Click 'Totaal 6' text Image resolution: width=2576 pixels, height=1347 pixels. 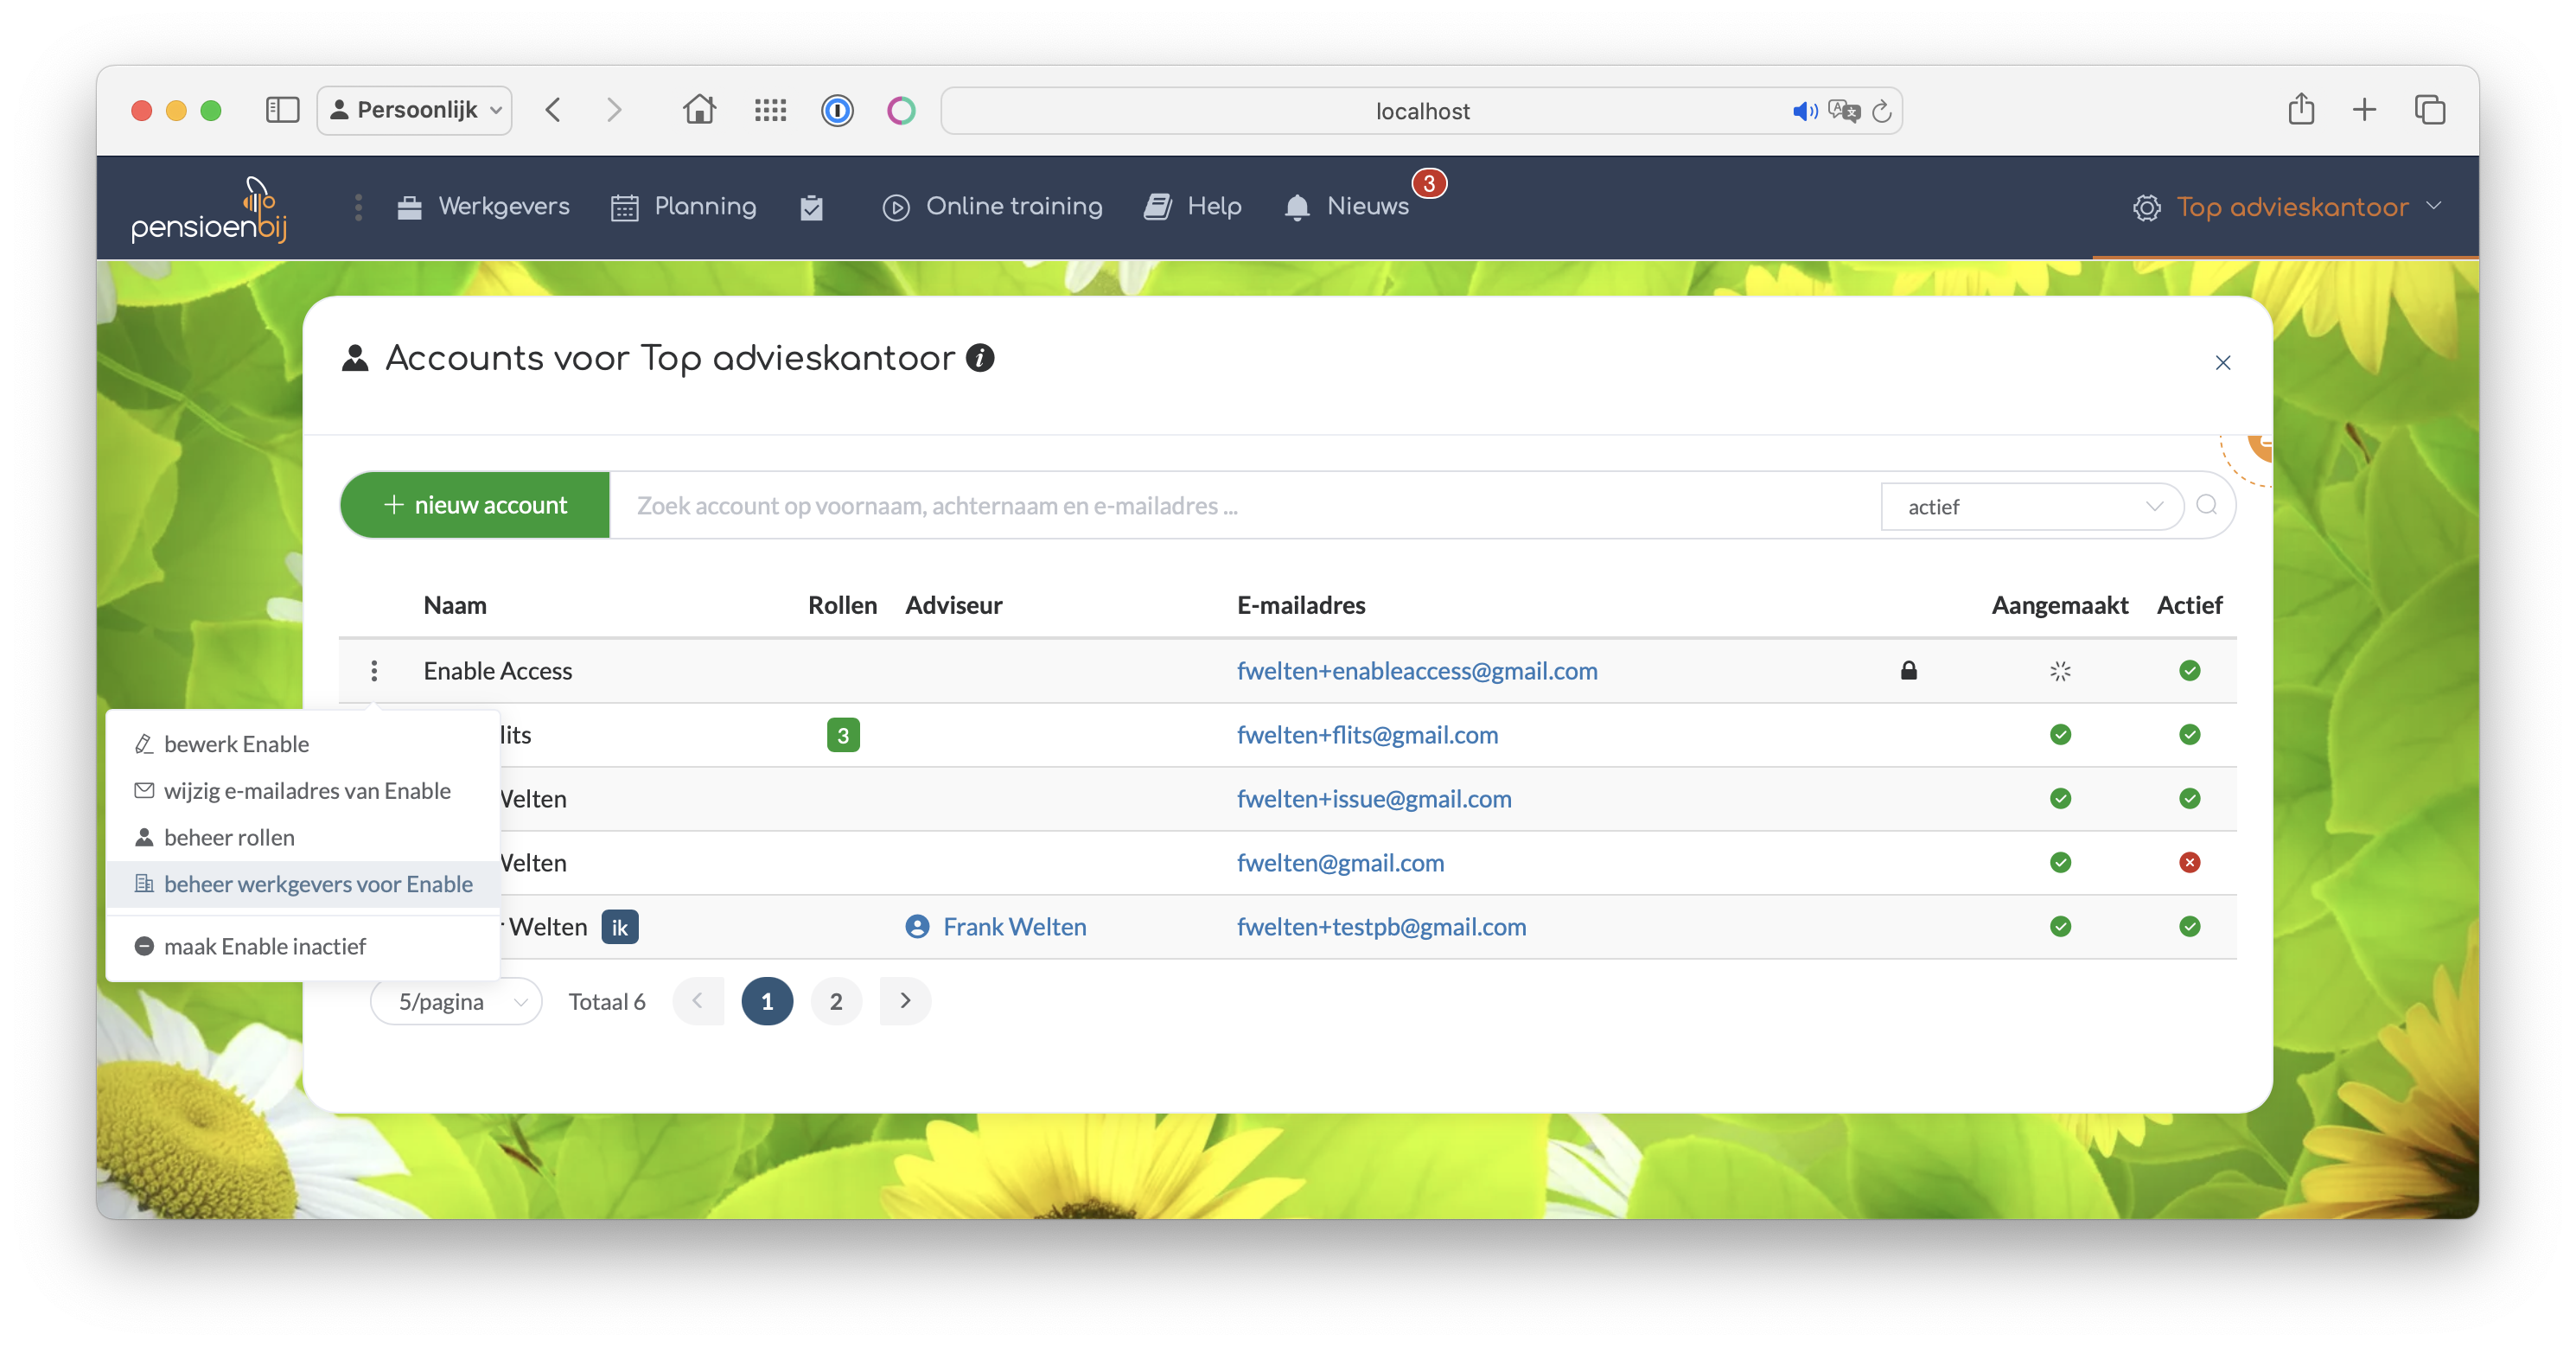607,1001
